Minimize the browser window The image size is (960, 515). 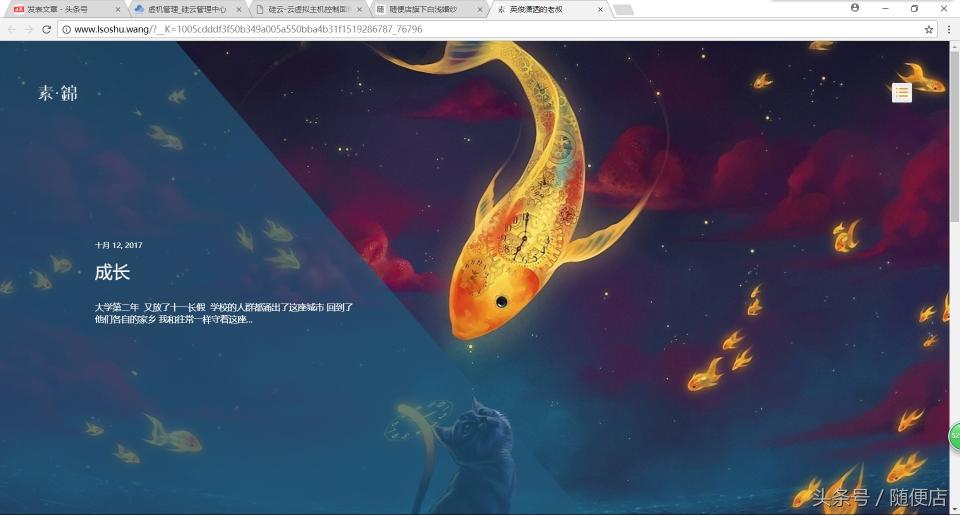click(x=885, y=9)
